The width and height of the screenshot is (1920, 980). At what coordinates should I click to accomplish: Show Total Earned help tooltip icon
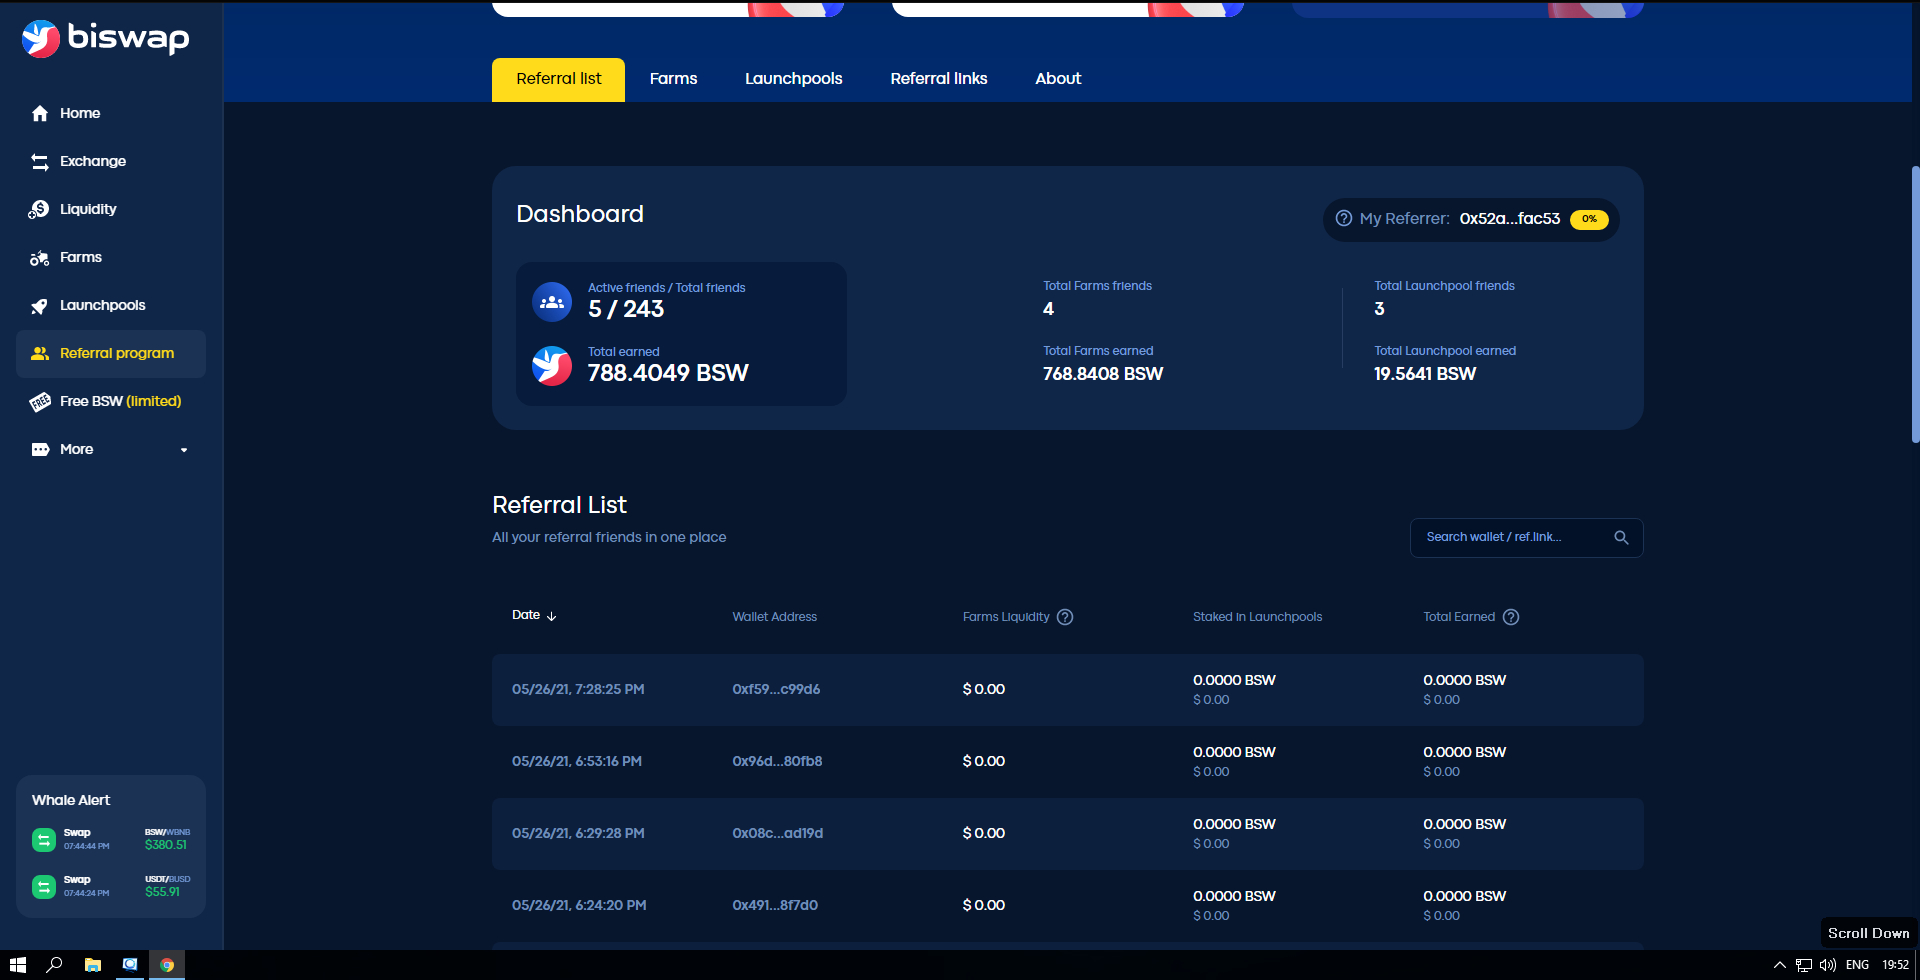point(1511,617)
